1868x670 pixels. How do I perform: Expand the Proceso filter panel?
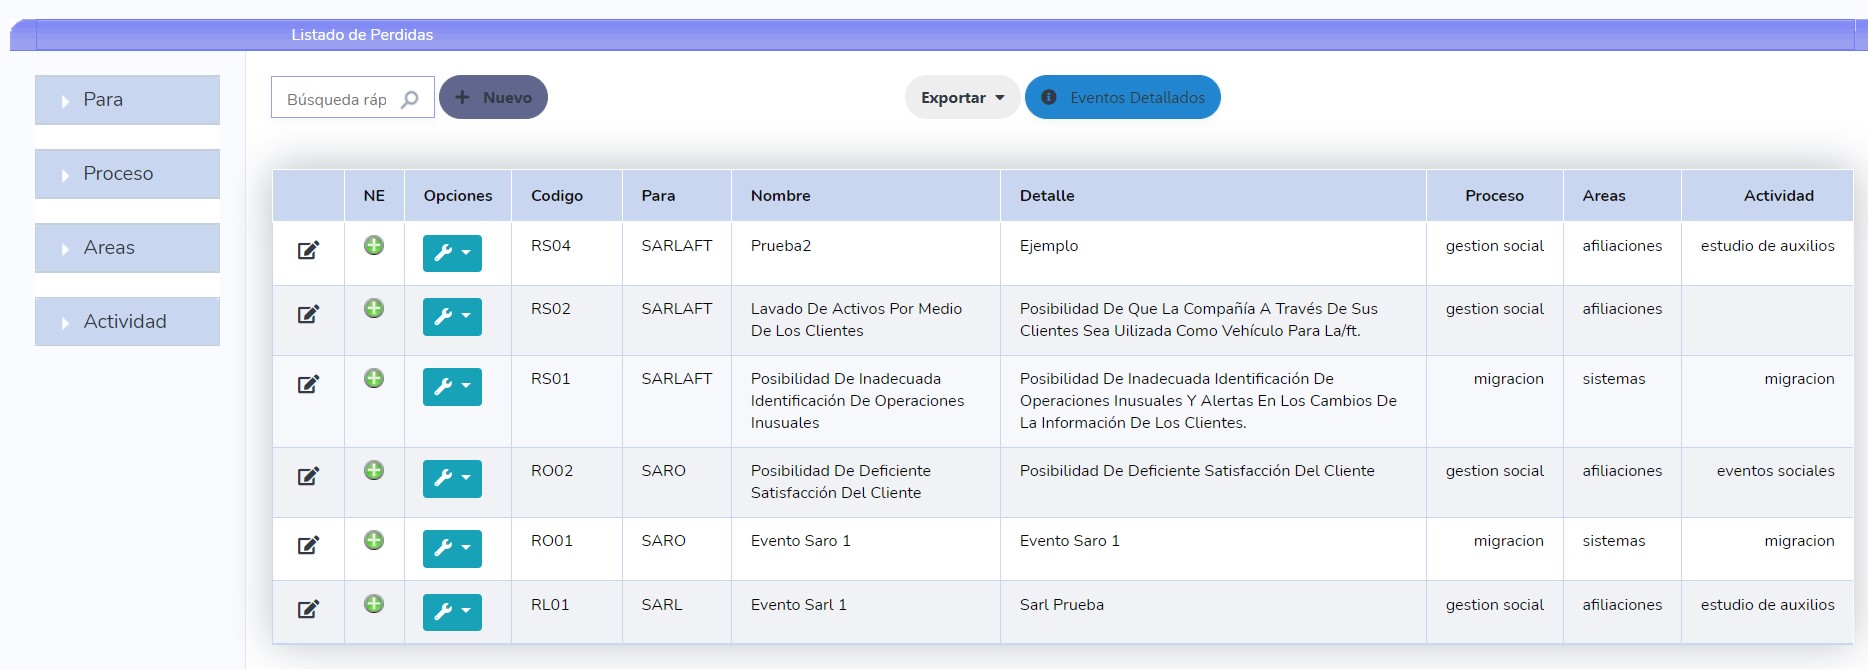(127, 174)
